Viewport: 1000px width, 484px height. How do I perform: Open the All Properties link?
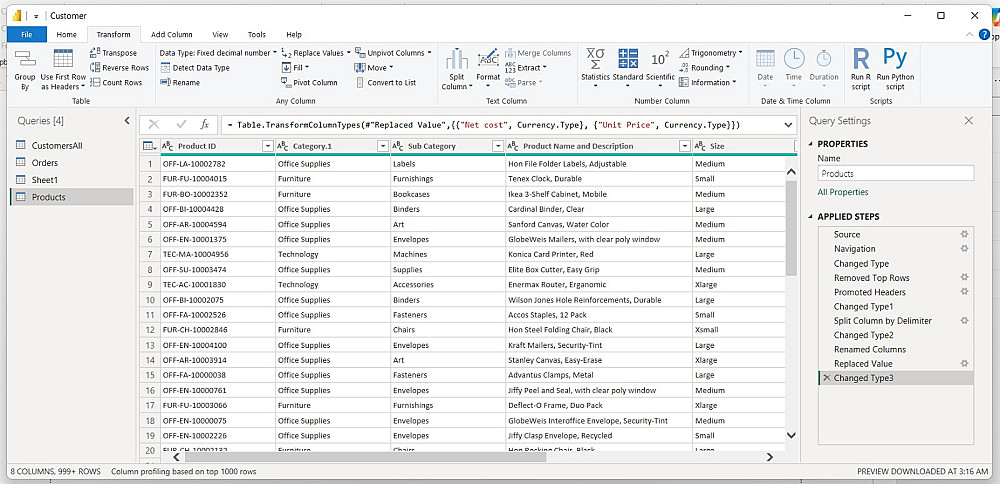point(842,192)
